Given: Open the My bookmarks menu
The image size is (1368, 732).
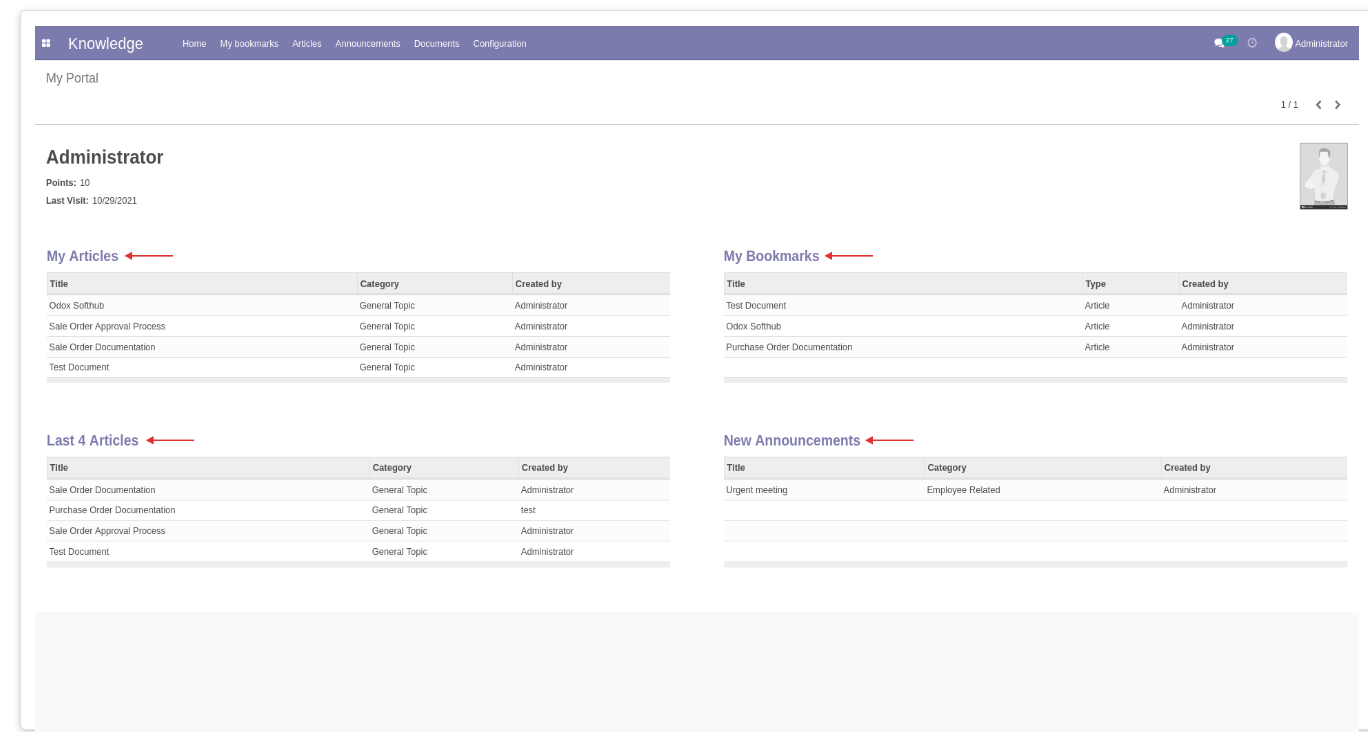Looking at the screenshot, I should (249, 44).
